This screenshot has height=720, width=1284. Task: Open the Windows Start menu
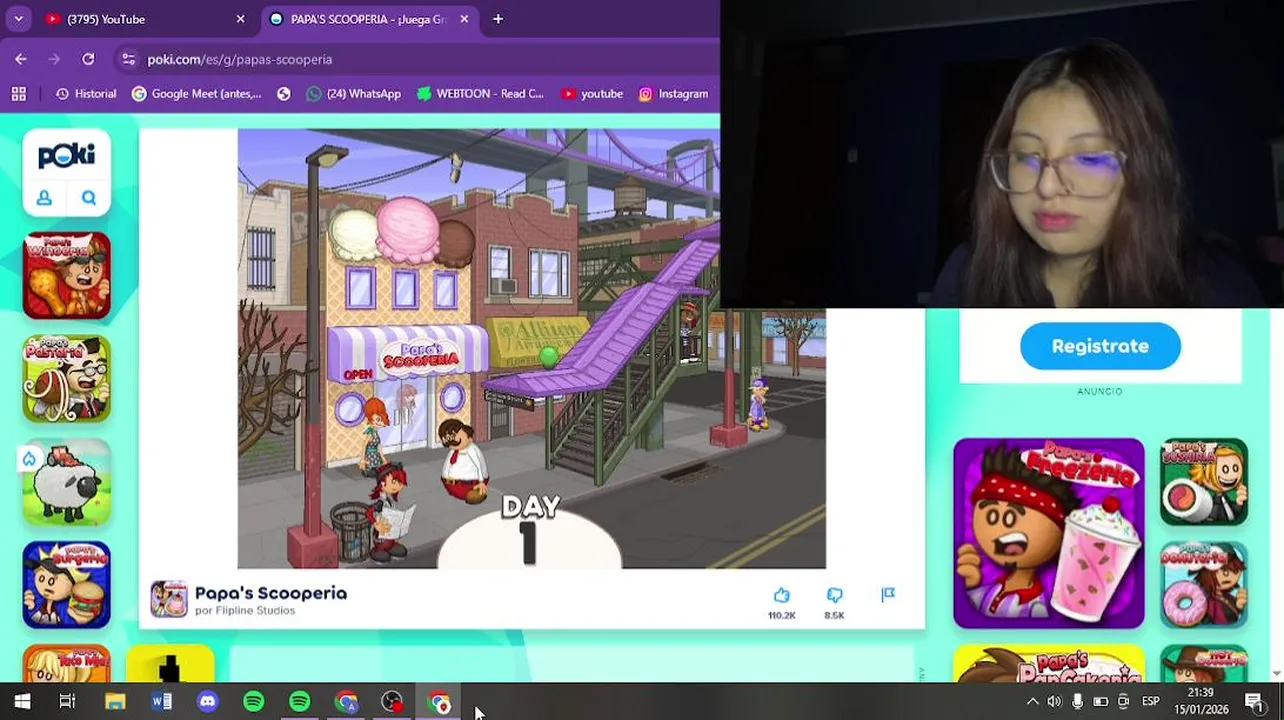coord(22,702)
